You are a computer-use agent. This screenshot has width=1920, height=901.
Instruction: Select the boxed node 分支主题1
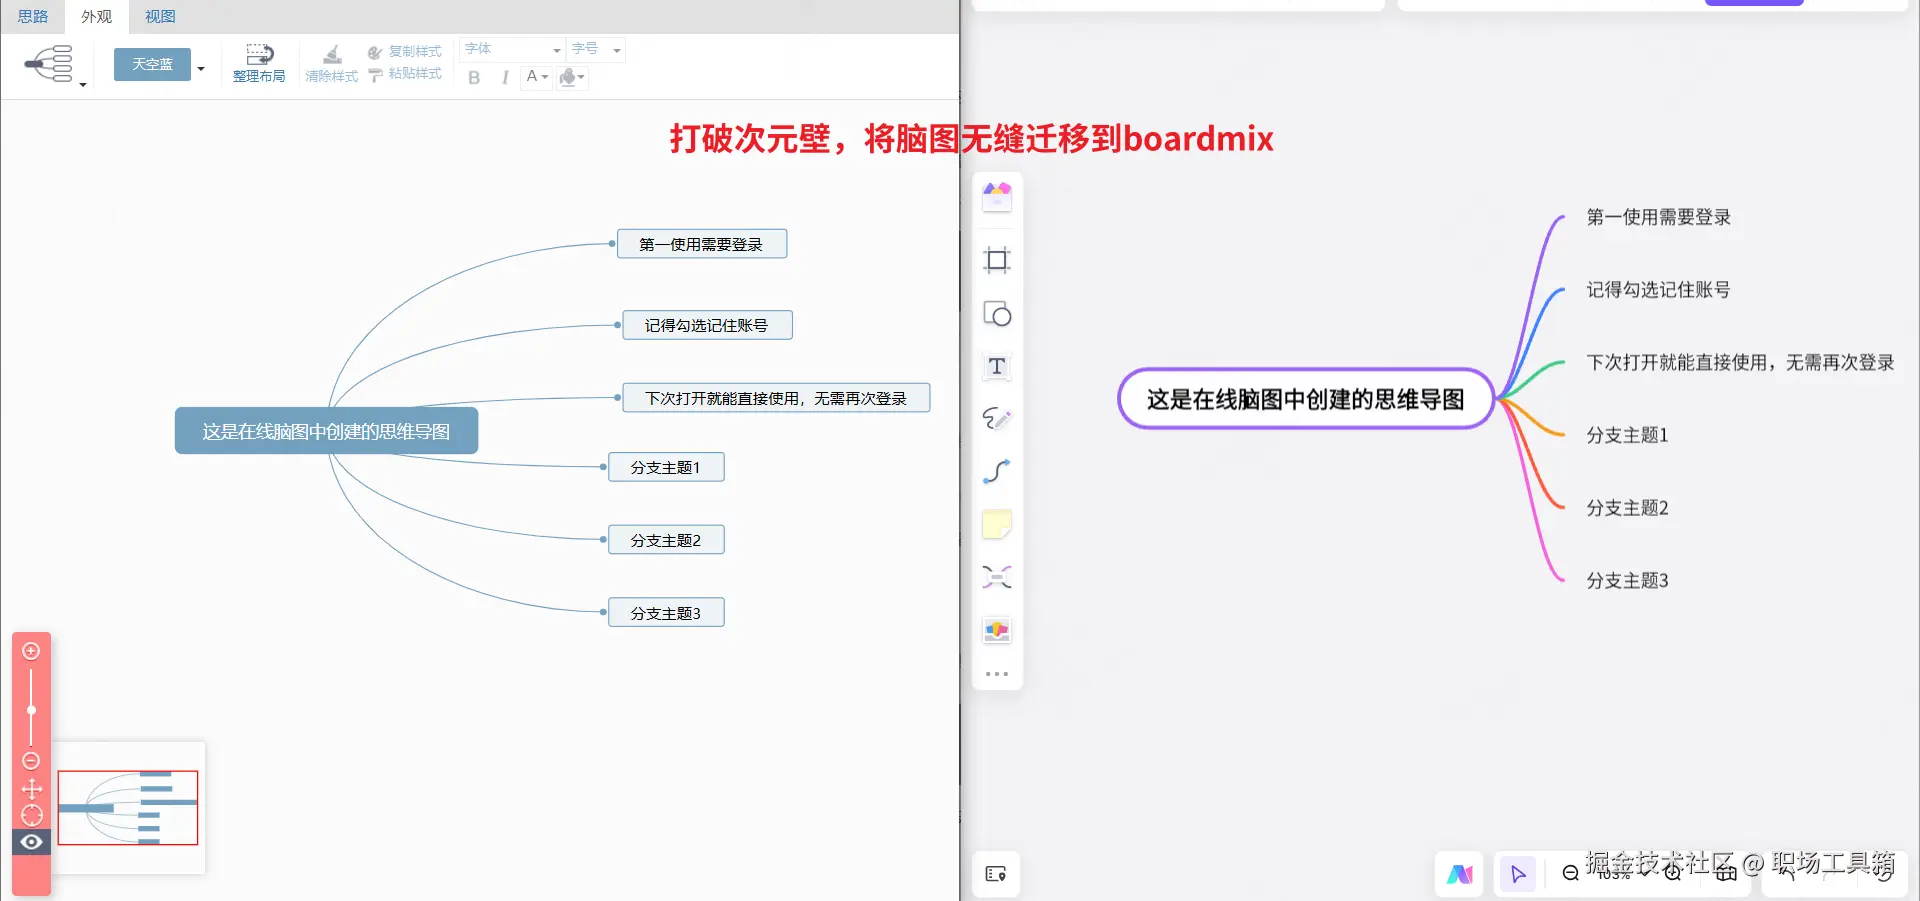tap(666, 467)
